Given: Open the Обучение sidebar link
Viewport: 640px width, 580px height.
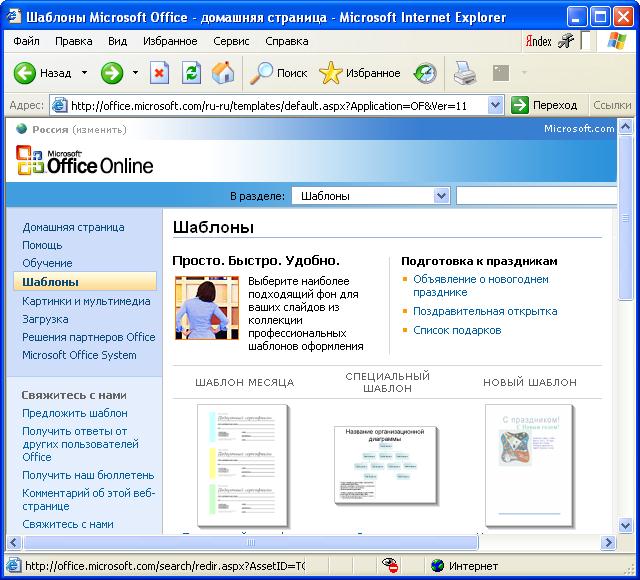Looking at the screenshot, I should point(47,263).
